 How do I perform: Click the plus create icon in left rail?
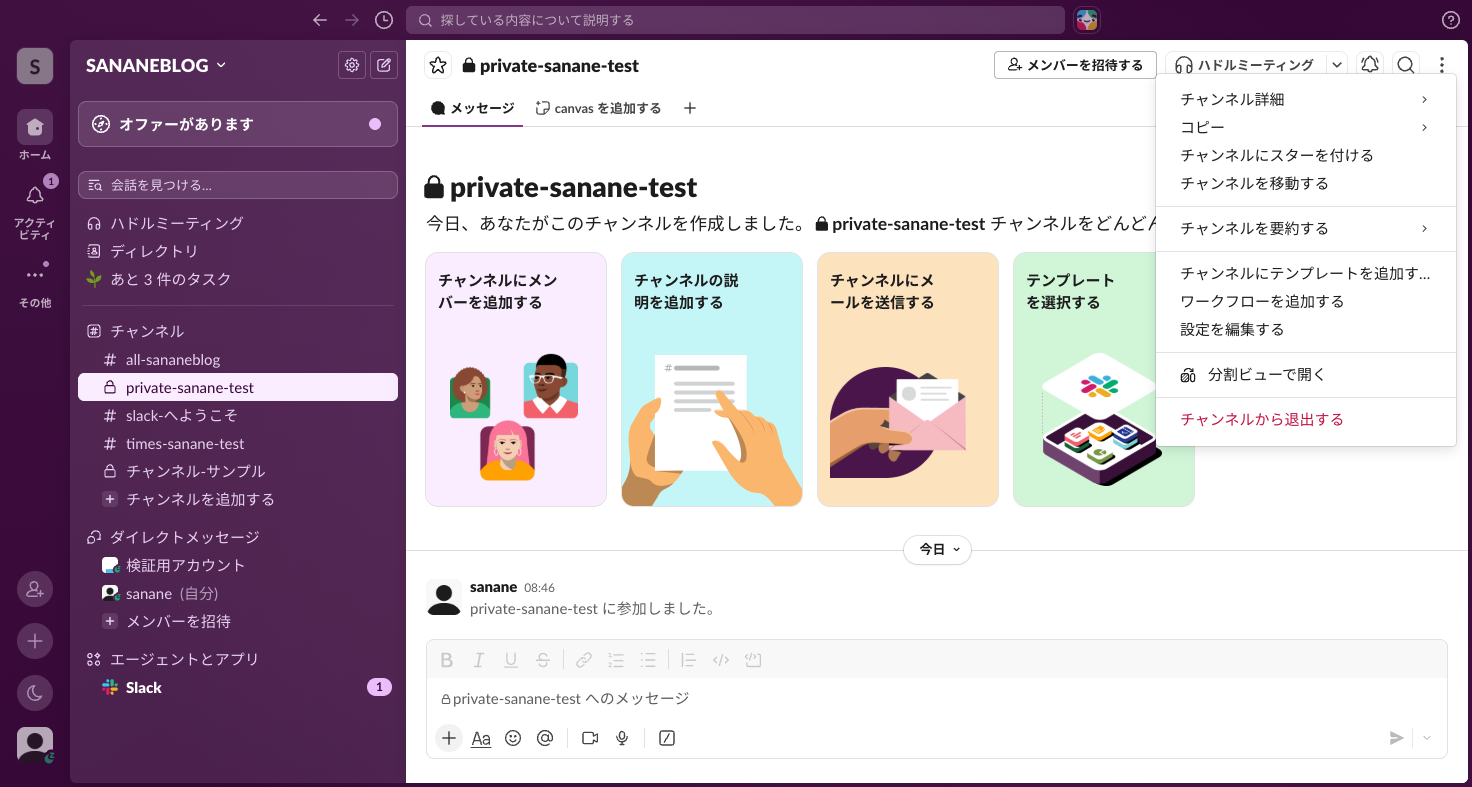tap(35, 641)
